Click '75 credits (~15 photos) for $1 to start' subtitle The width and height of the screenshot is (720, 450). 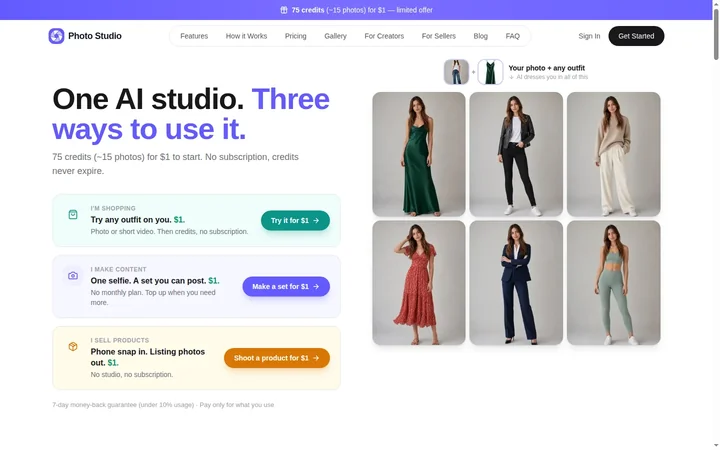(175, 164)
